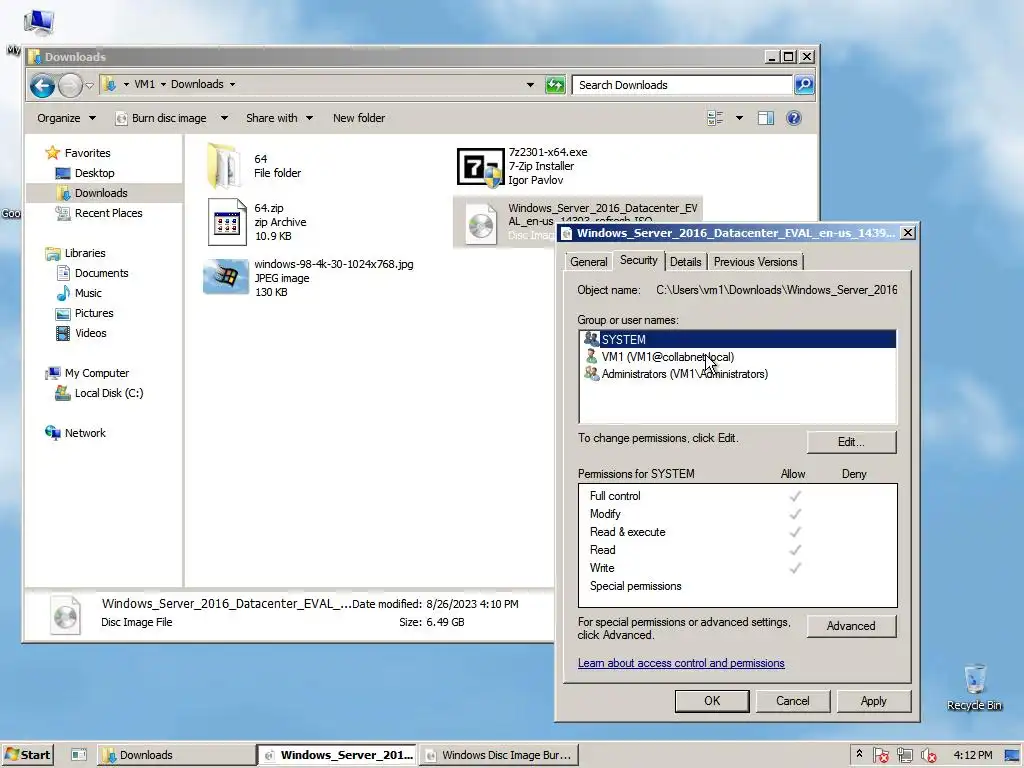Switch to the Previous Versions tab
Viewport: 1024px width, 768px height.
coord(756,262)
